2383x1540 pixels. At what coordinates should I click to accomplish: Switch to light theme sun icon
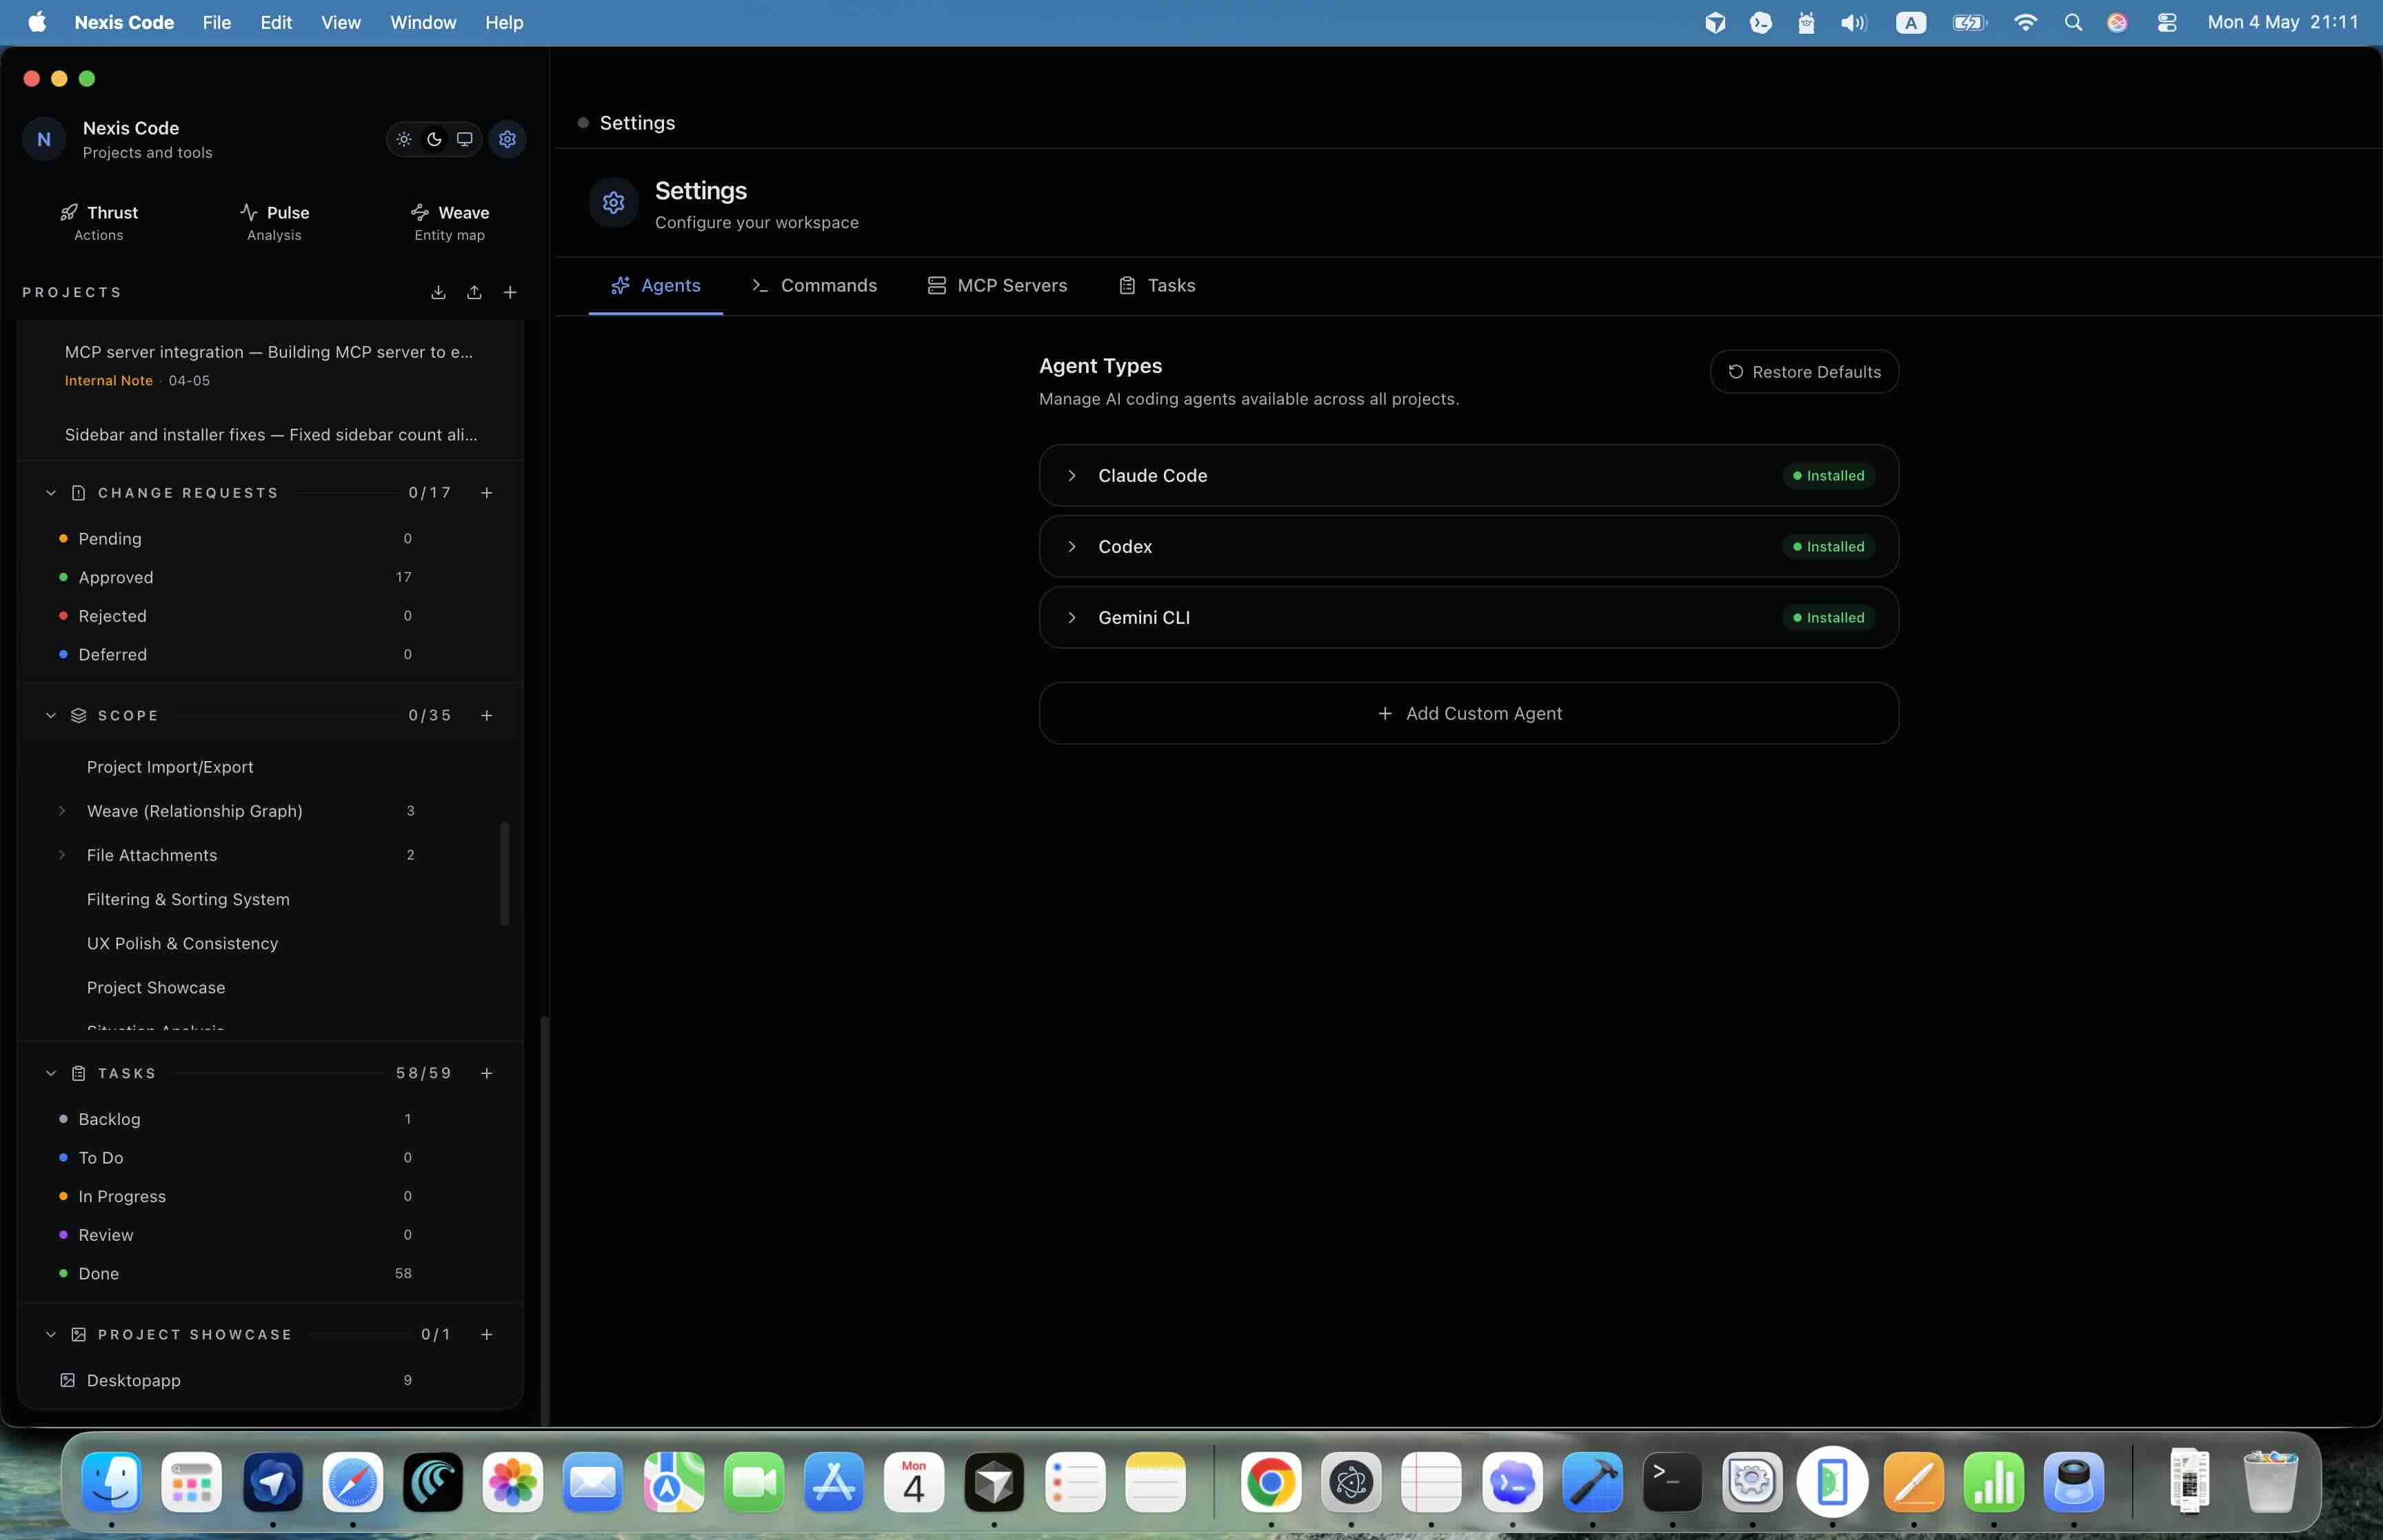tap(404, 139)
